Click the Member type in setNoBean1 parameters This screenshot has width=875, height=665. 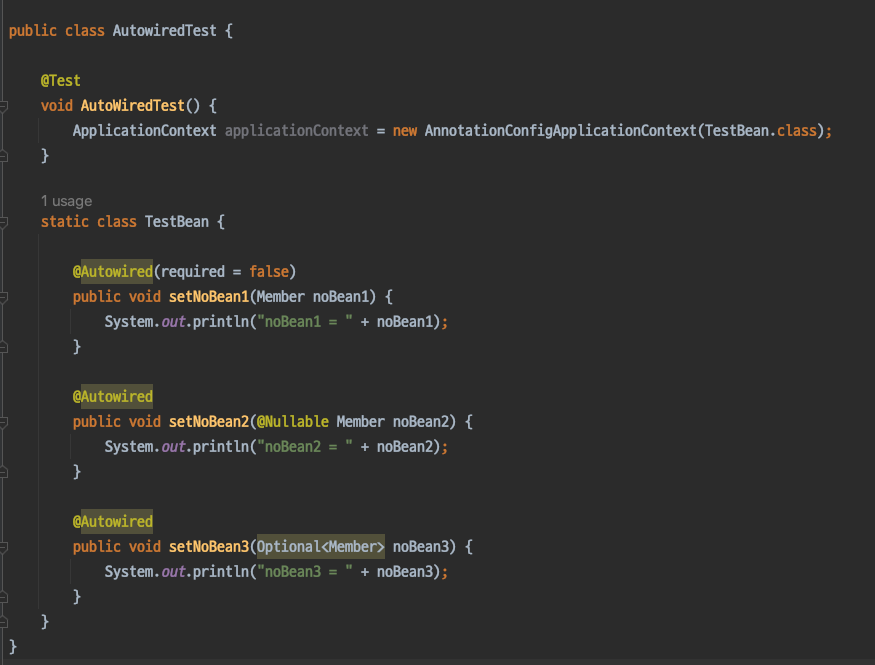[281, 297]
